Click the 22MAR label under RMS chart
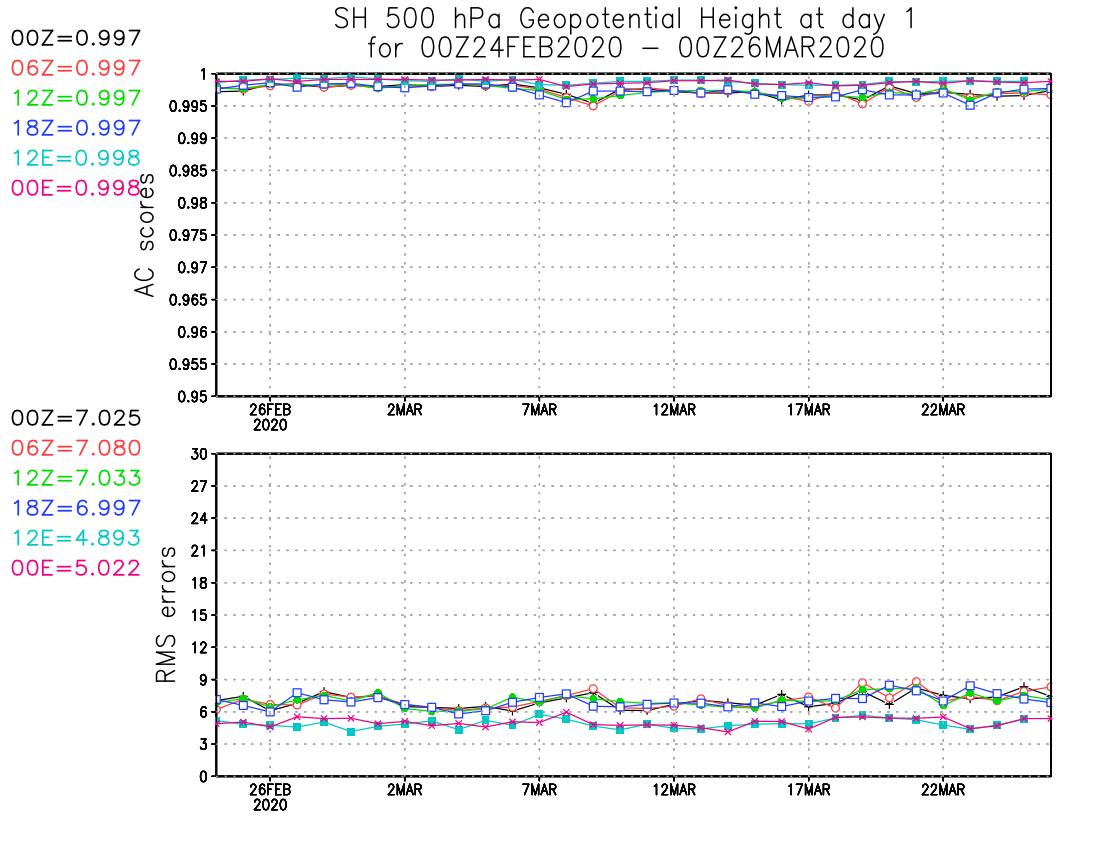 (943, 790)
